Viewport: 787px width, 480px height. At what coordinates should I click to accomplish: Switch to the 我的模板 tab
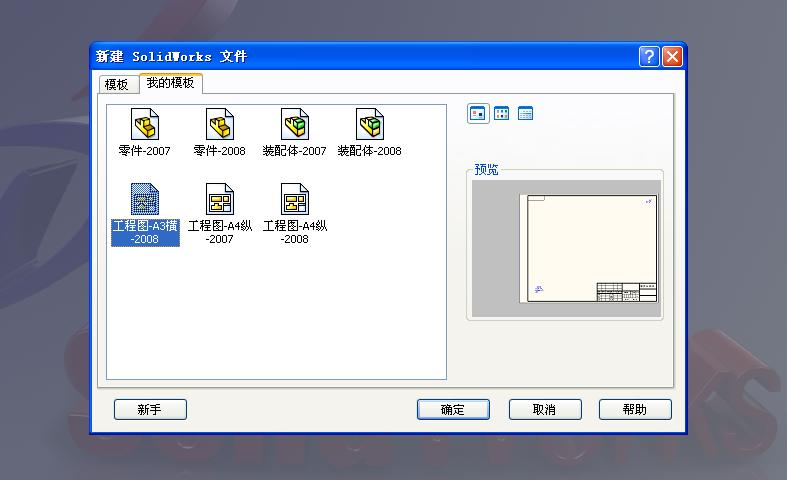[171, 83]
